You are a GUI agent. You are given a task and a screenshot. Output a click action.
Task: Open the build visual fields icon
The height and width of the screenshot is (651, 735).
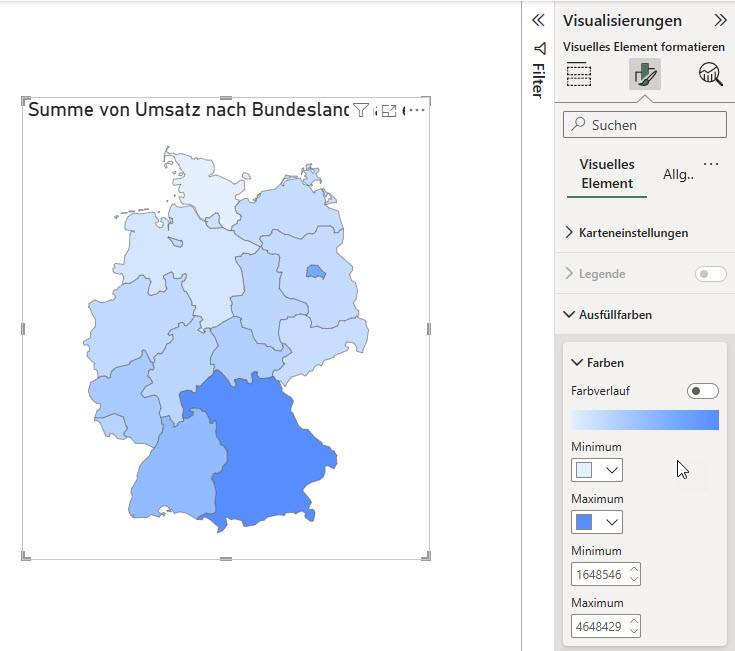point(579,75)
